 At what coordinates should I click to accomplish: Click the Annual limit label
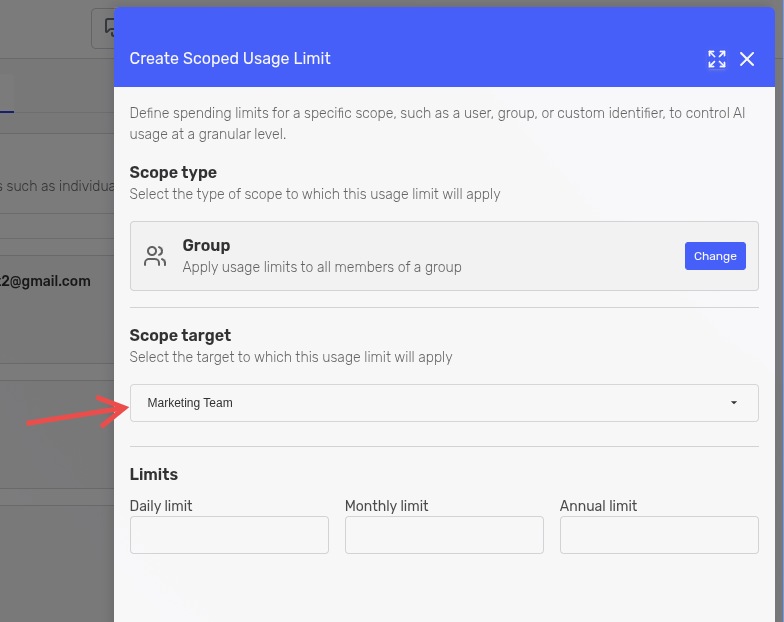click(598, 506)
